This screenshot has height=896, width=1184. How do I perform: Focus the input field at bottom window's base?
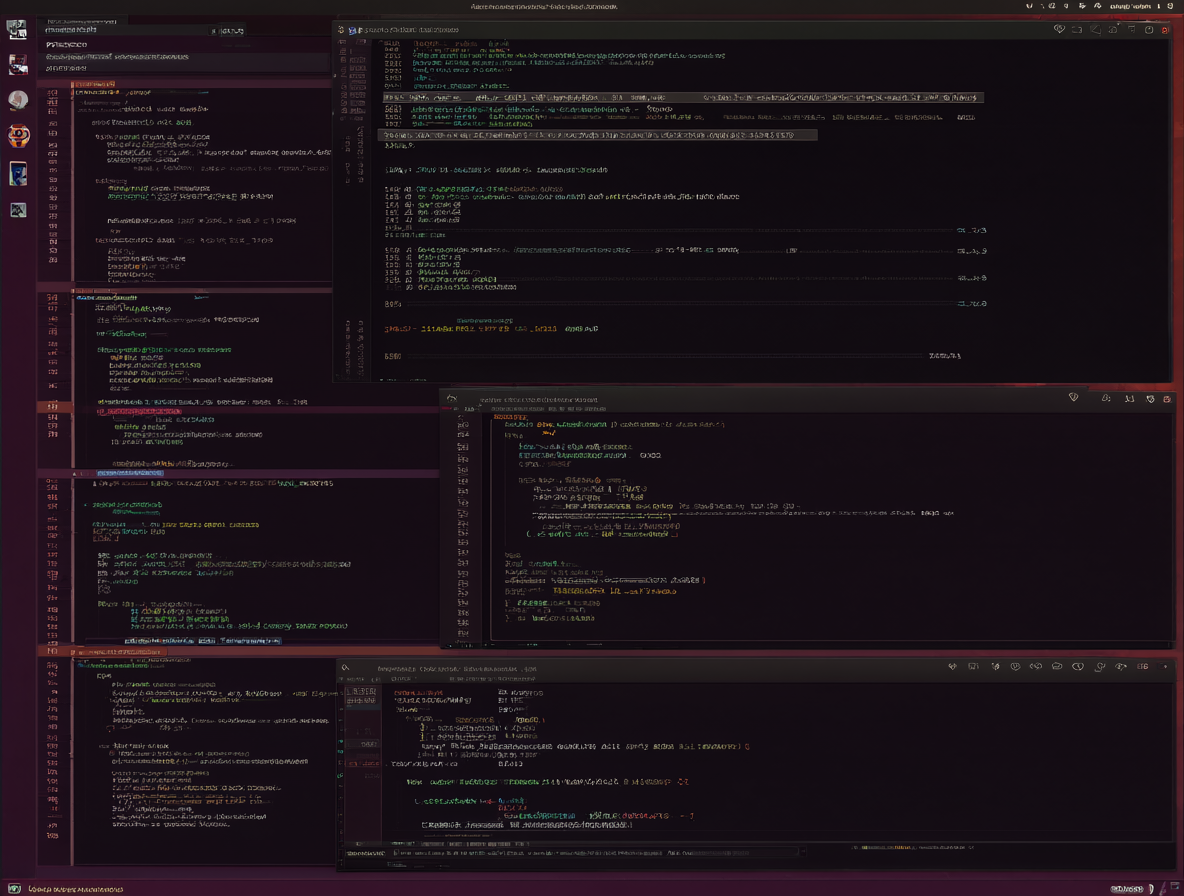595,853
